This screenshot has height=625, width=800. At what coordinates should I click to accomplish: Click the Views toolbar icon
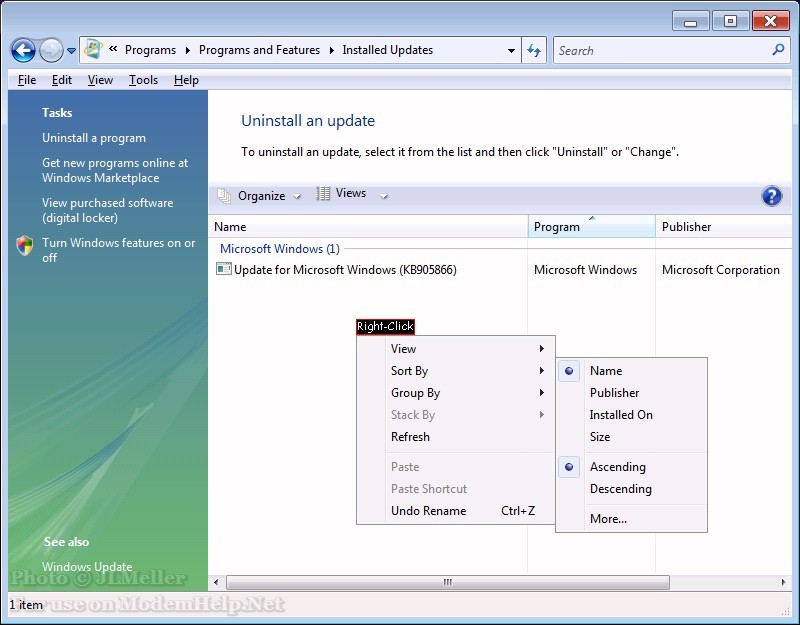323,194
